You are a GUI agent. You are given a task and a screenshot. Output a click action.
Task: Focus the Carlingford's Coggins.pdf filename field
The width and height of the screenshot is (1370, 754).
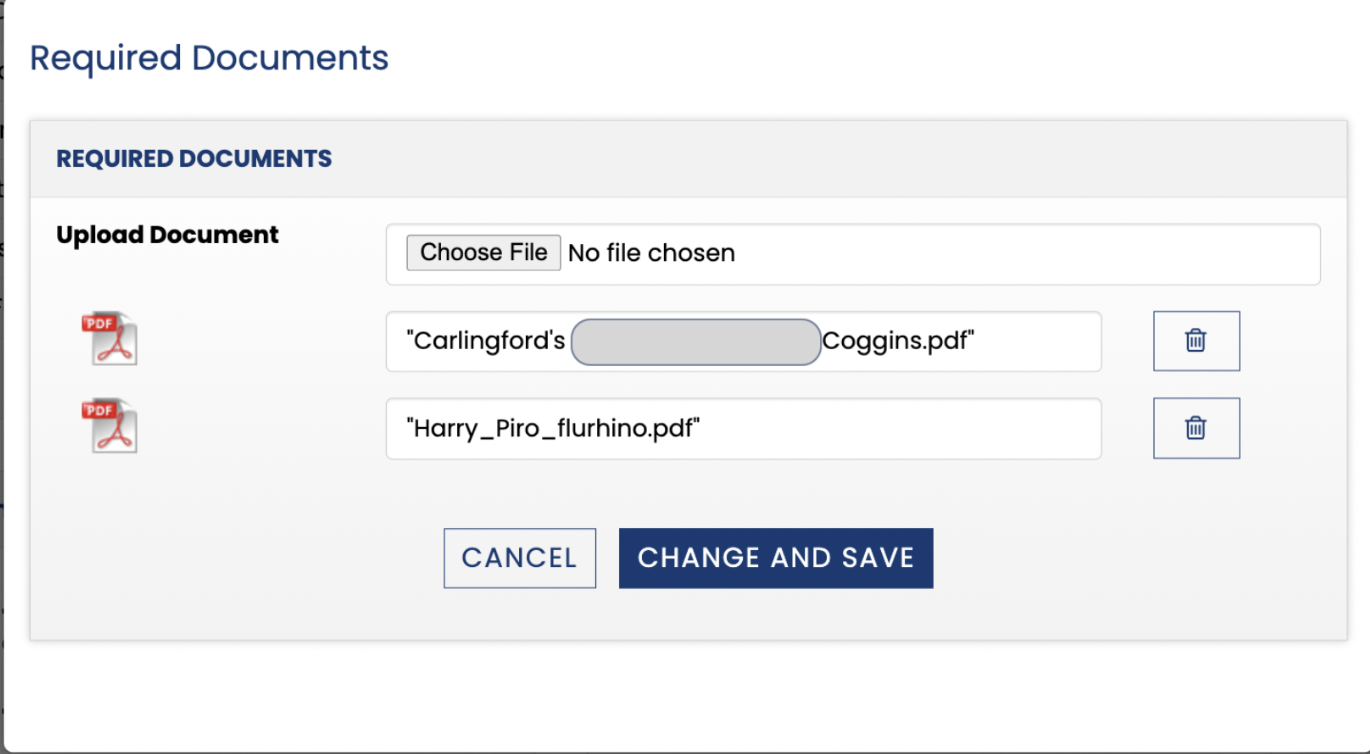[744, 342]
